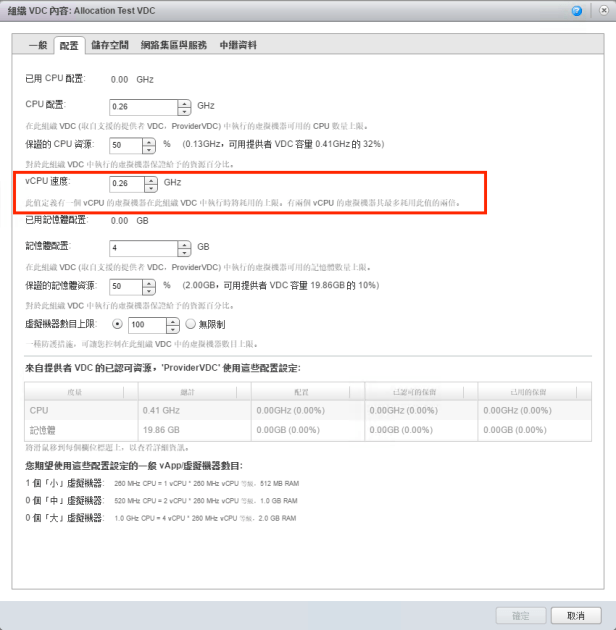Click the 記憶體配置 input field
616x630 pixels.
(142, 247)
